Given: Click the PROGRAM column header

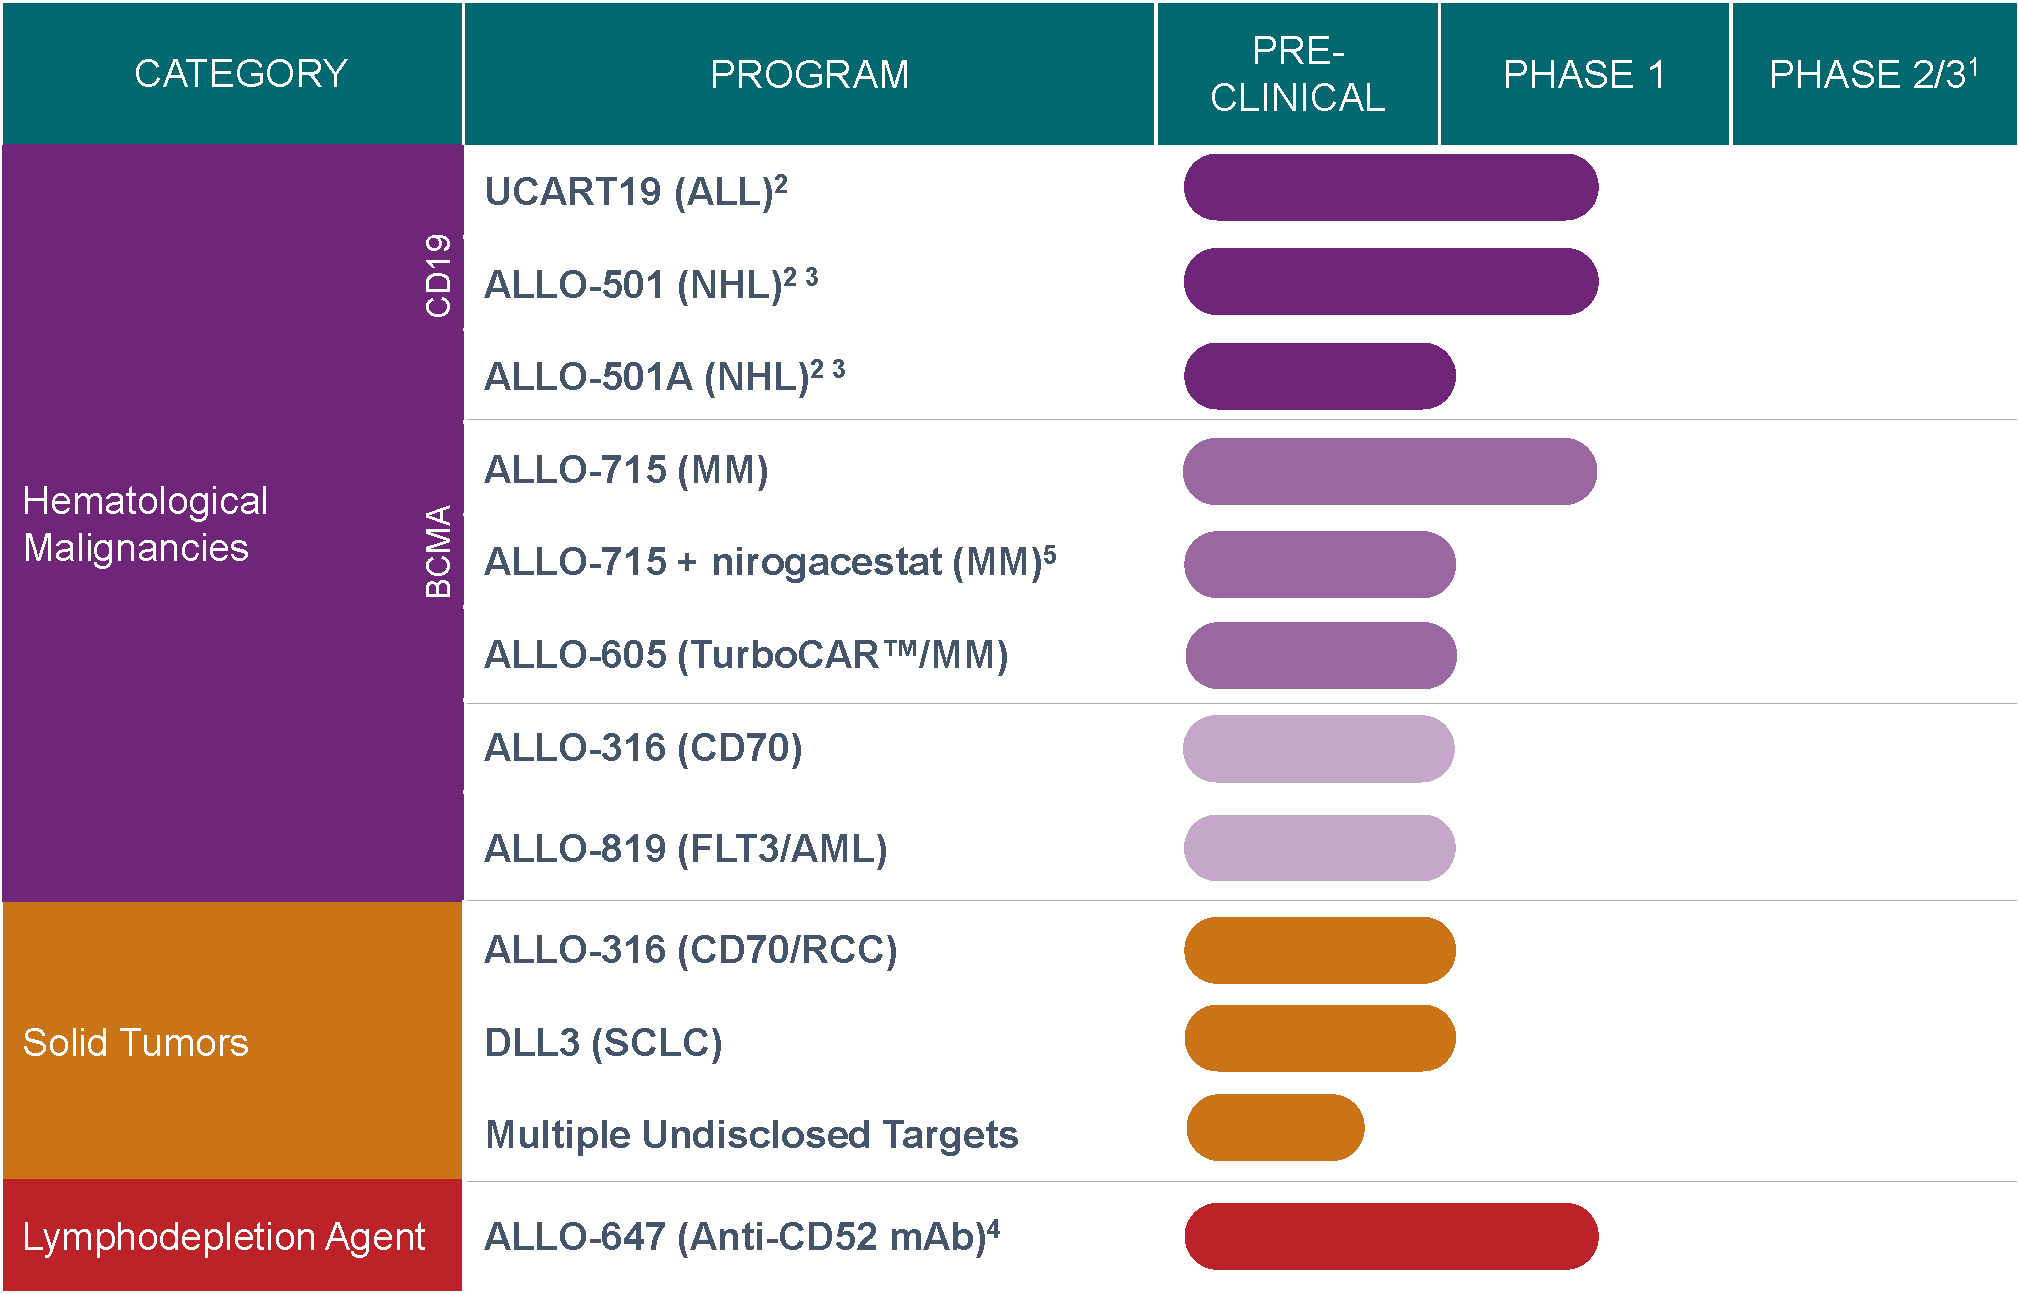Looking at the screenshot, I should [809, 75].
